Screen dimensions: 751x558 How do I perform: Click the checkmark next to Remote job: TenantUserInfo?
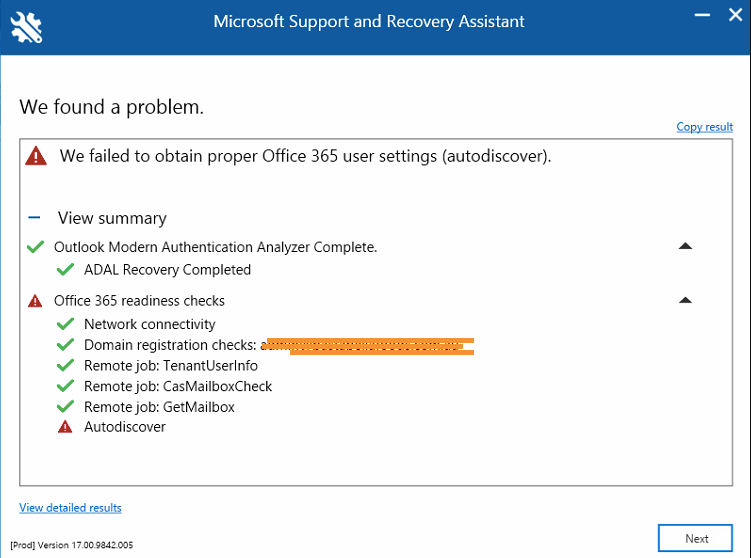tap(65, 365)
